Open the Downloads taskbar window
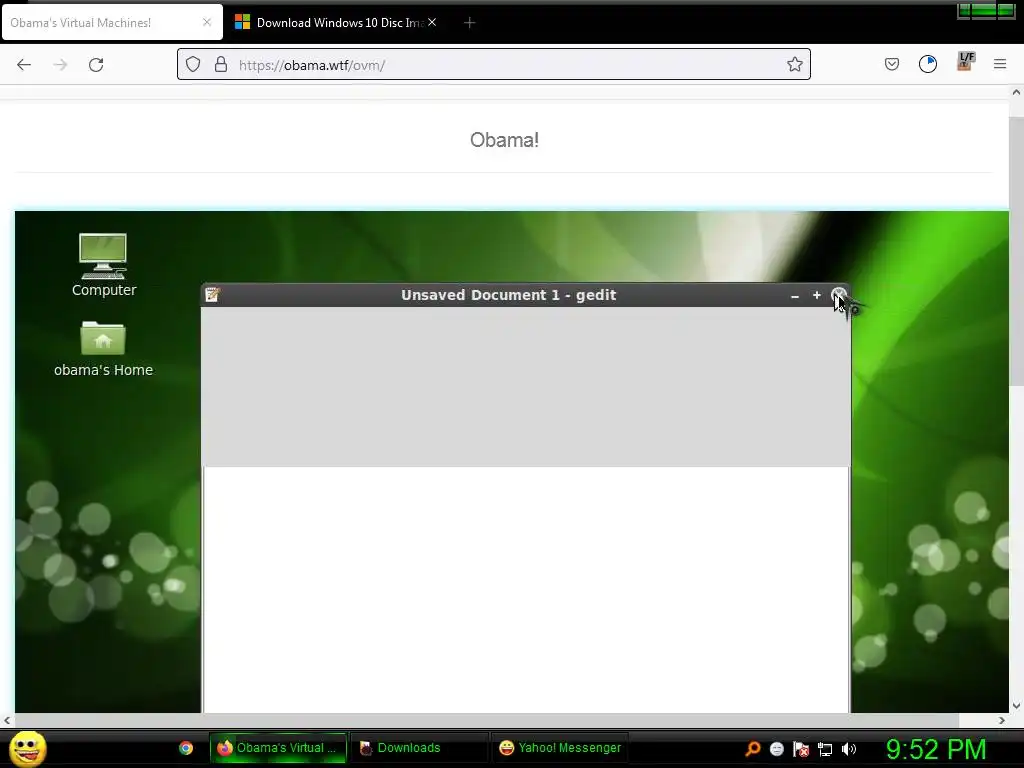 pyautogui.click(x=419, y=748)
